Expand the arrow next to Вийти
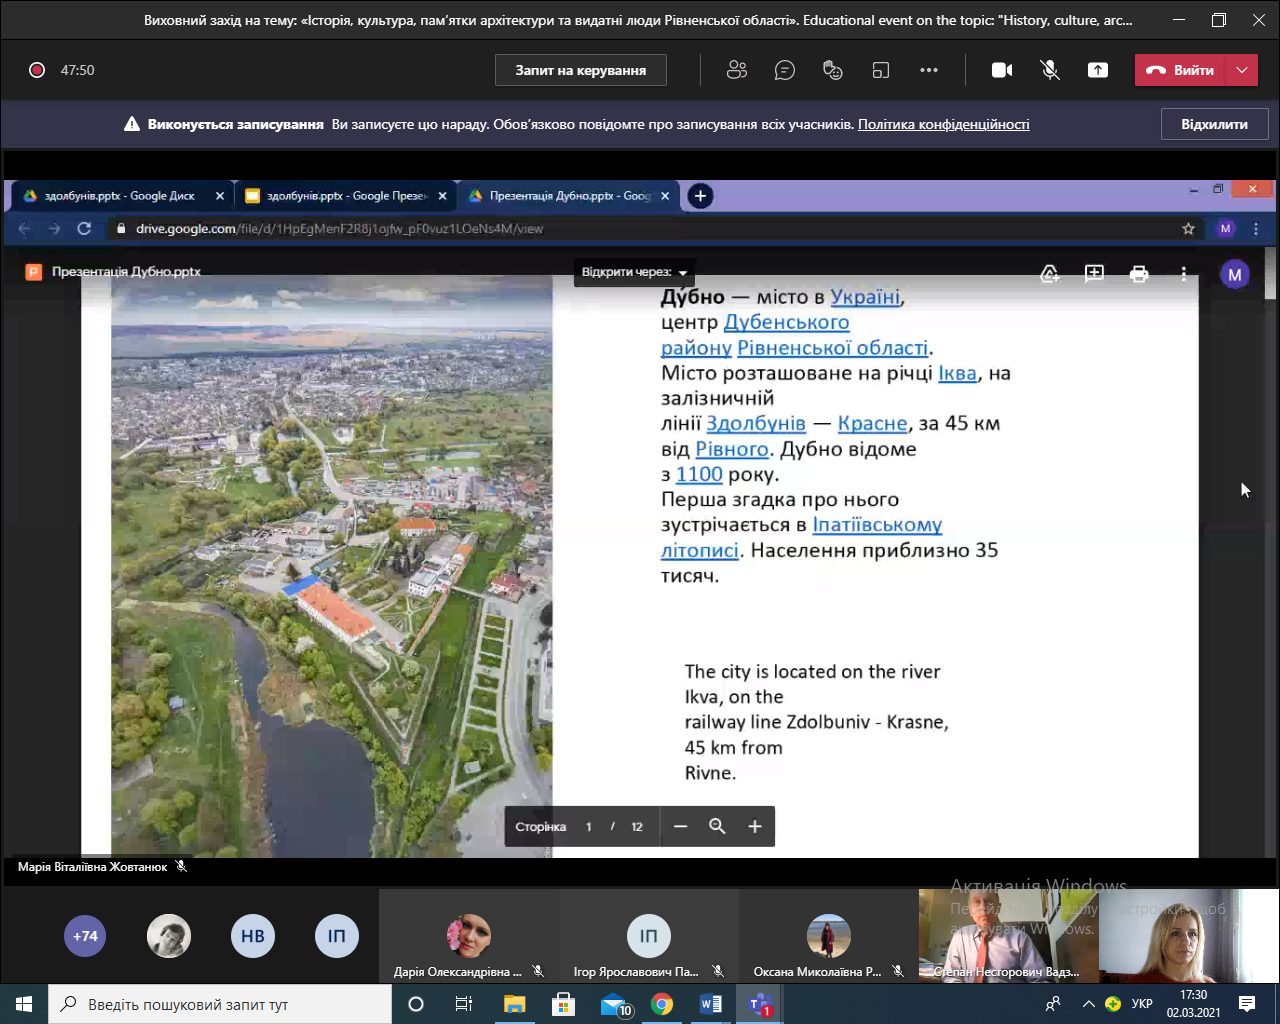Image resolution: width=1280 pixels, height=1024 pixels. point(1242,70)
